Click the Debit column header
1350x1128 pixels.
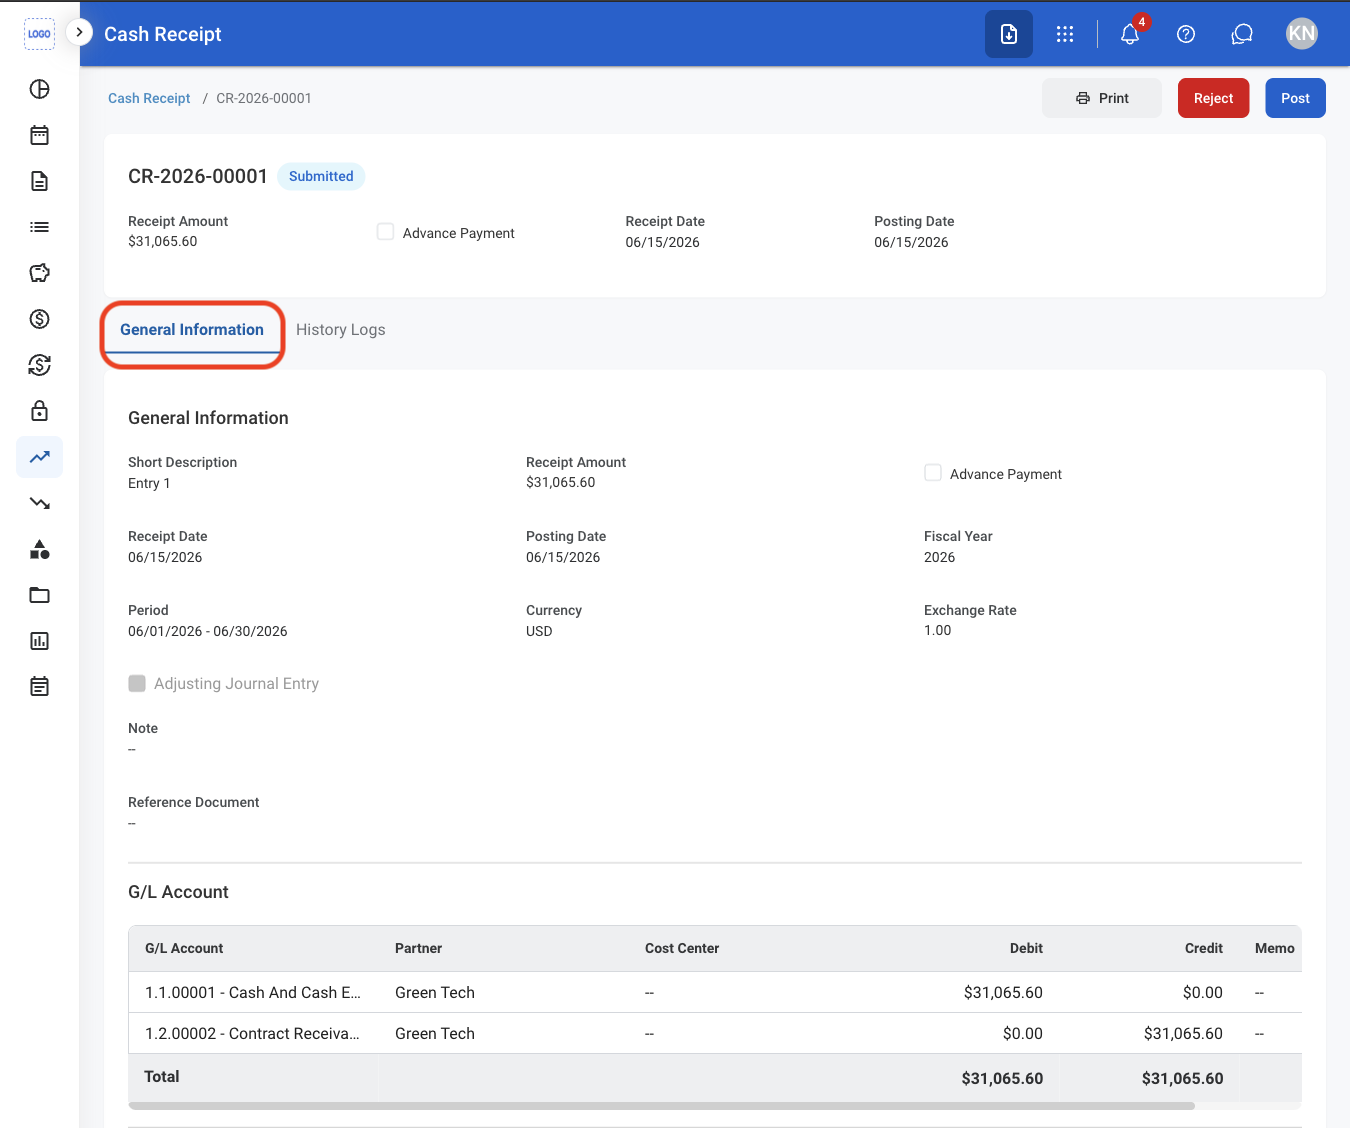click(1026, 948)
